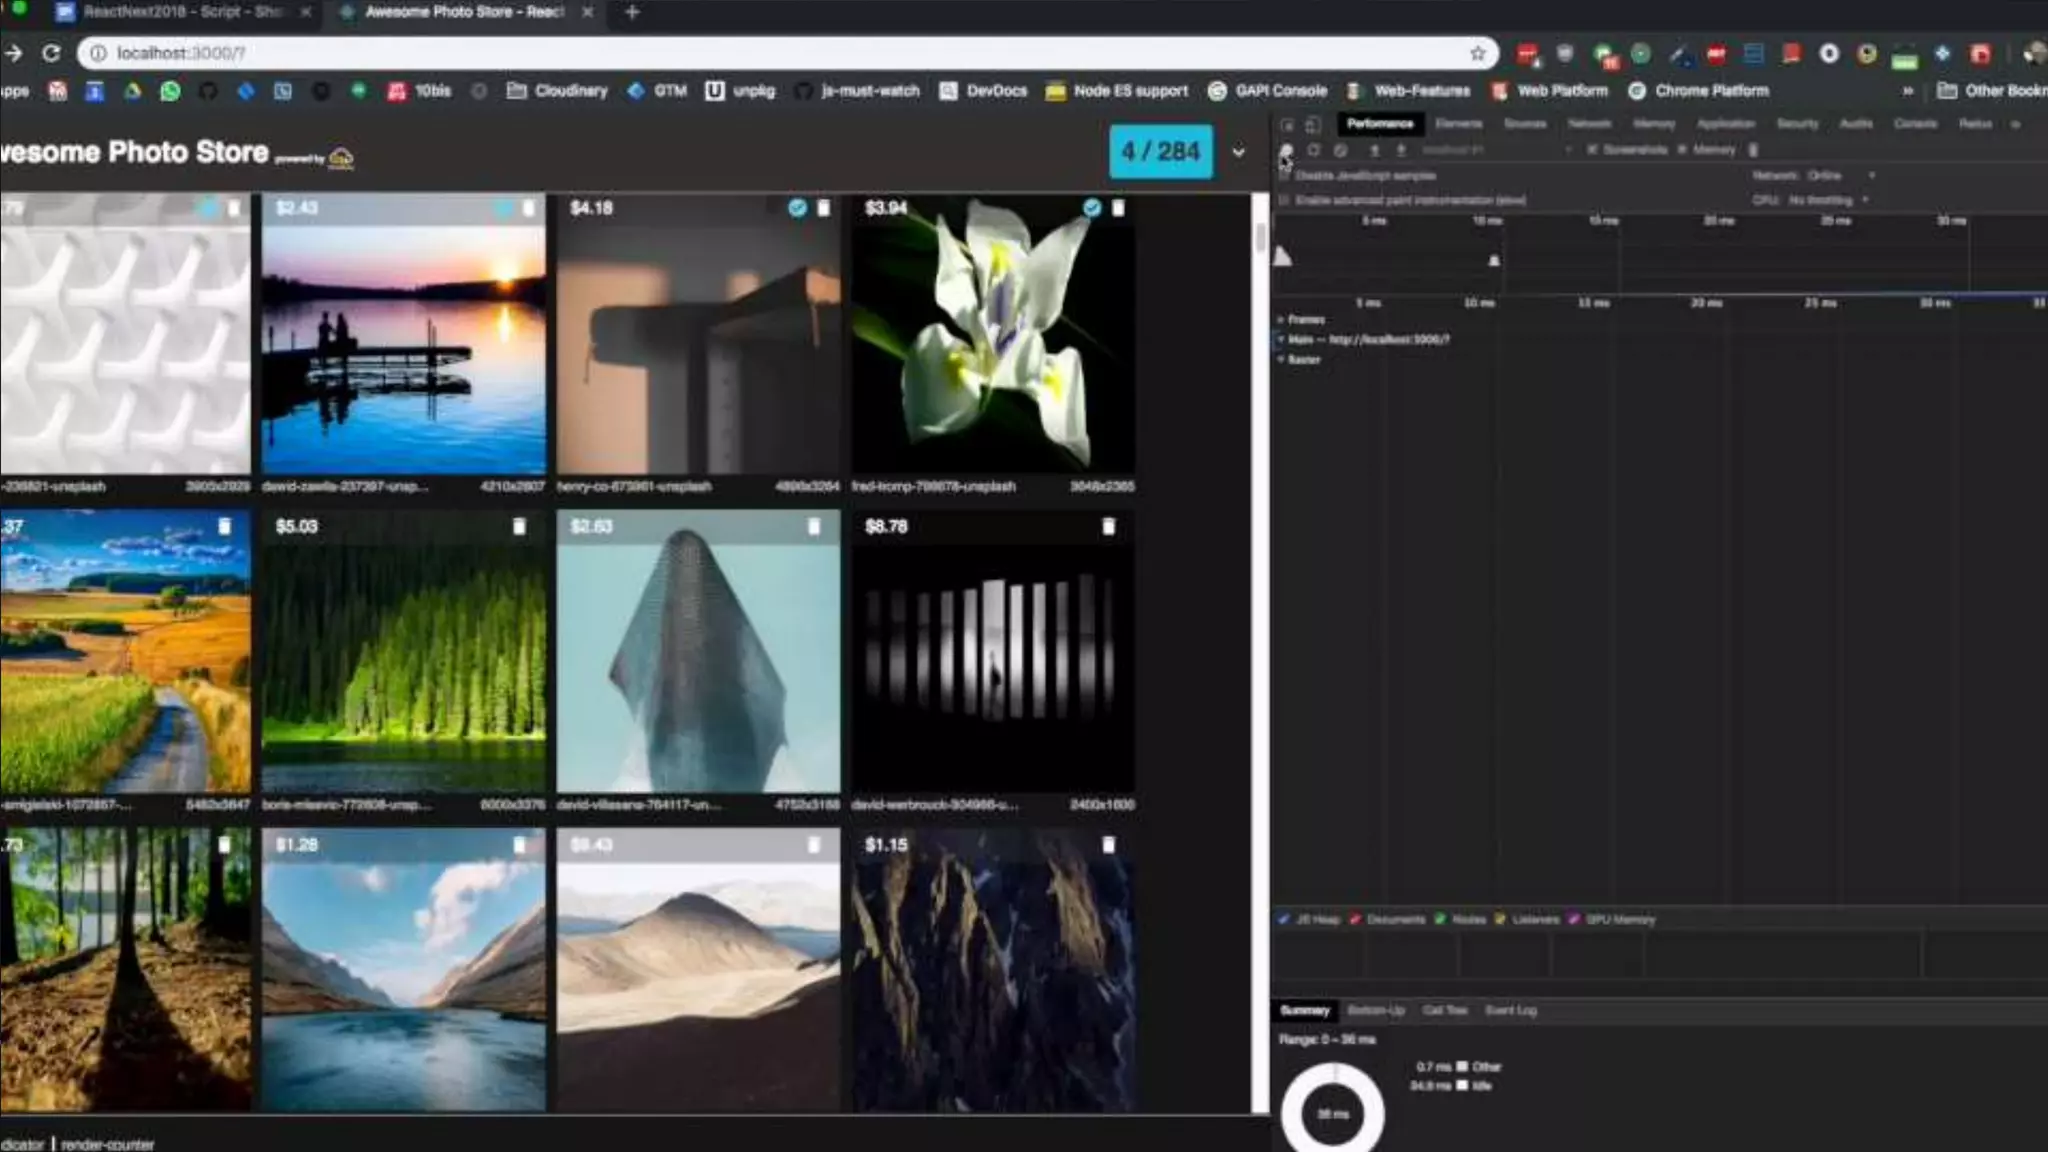The height and width of the screenshot is (1152, 2048).
Task: Open the Network throttling Online dropdown
Action: 1841,175
